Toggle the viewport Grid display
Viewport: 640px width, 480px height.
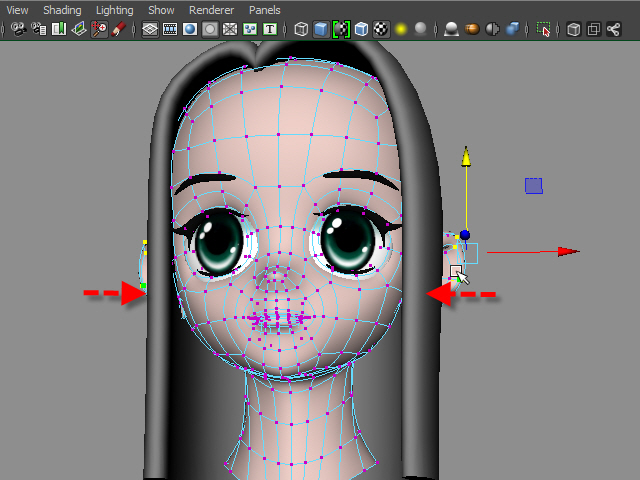click(150, 30)
